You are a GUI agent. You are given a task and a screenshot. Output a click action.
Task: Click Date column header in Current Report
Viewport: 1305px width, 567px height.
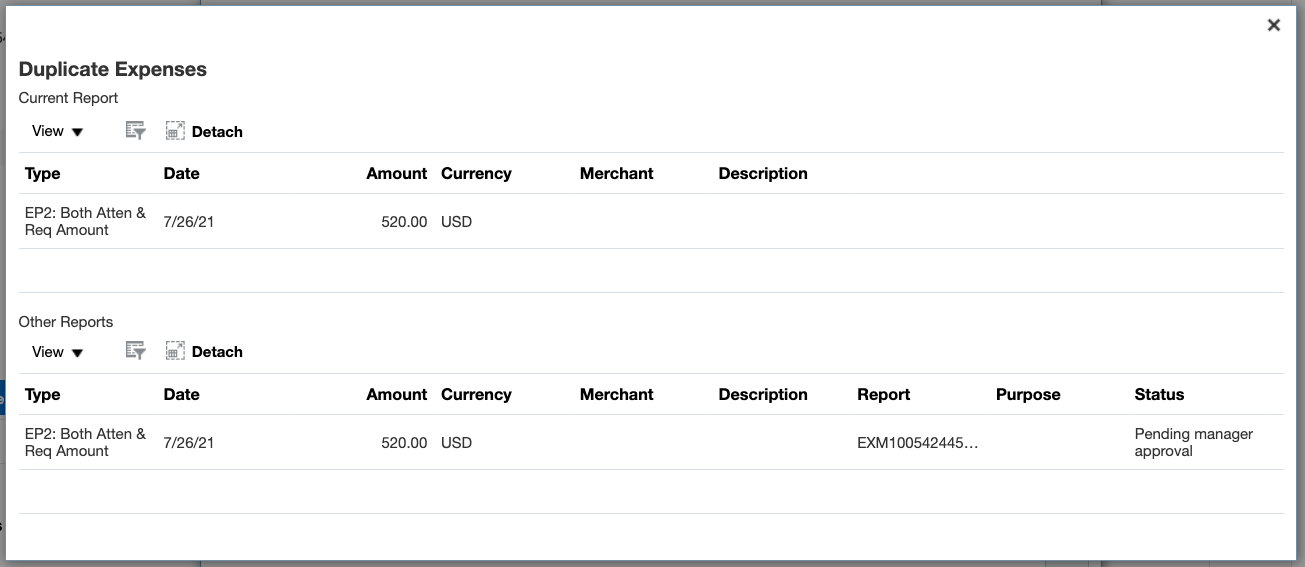[x=181, y=173]
